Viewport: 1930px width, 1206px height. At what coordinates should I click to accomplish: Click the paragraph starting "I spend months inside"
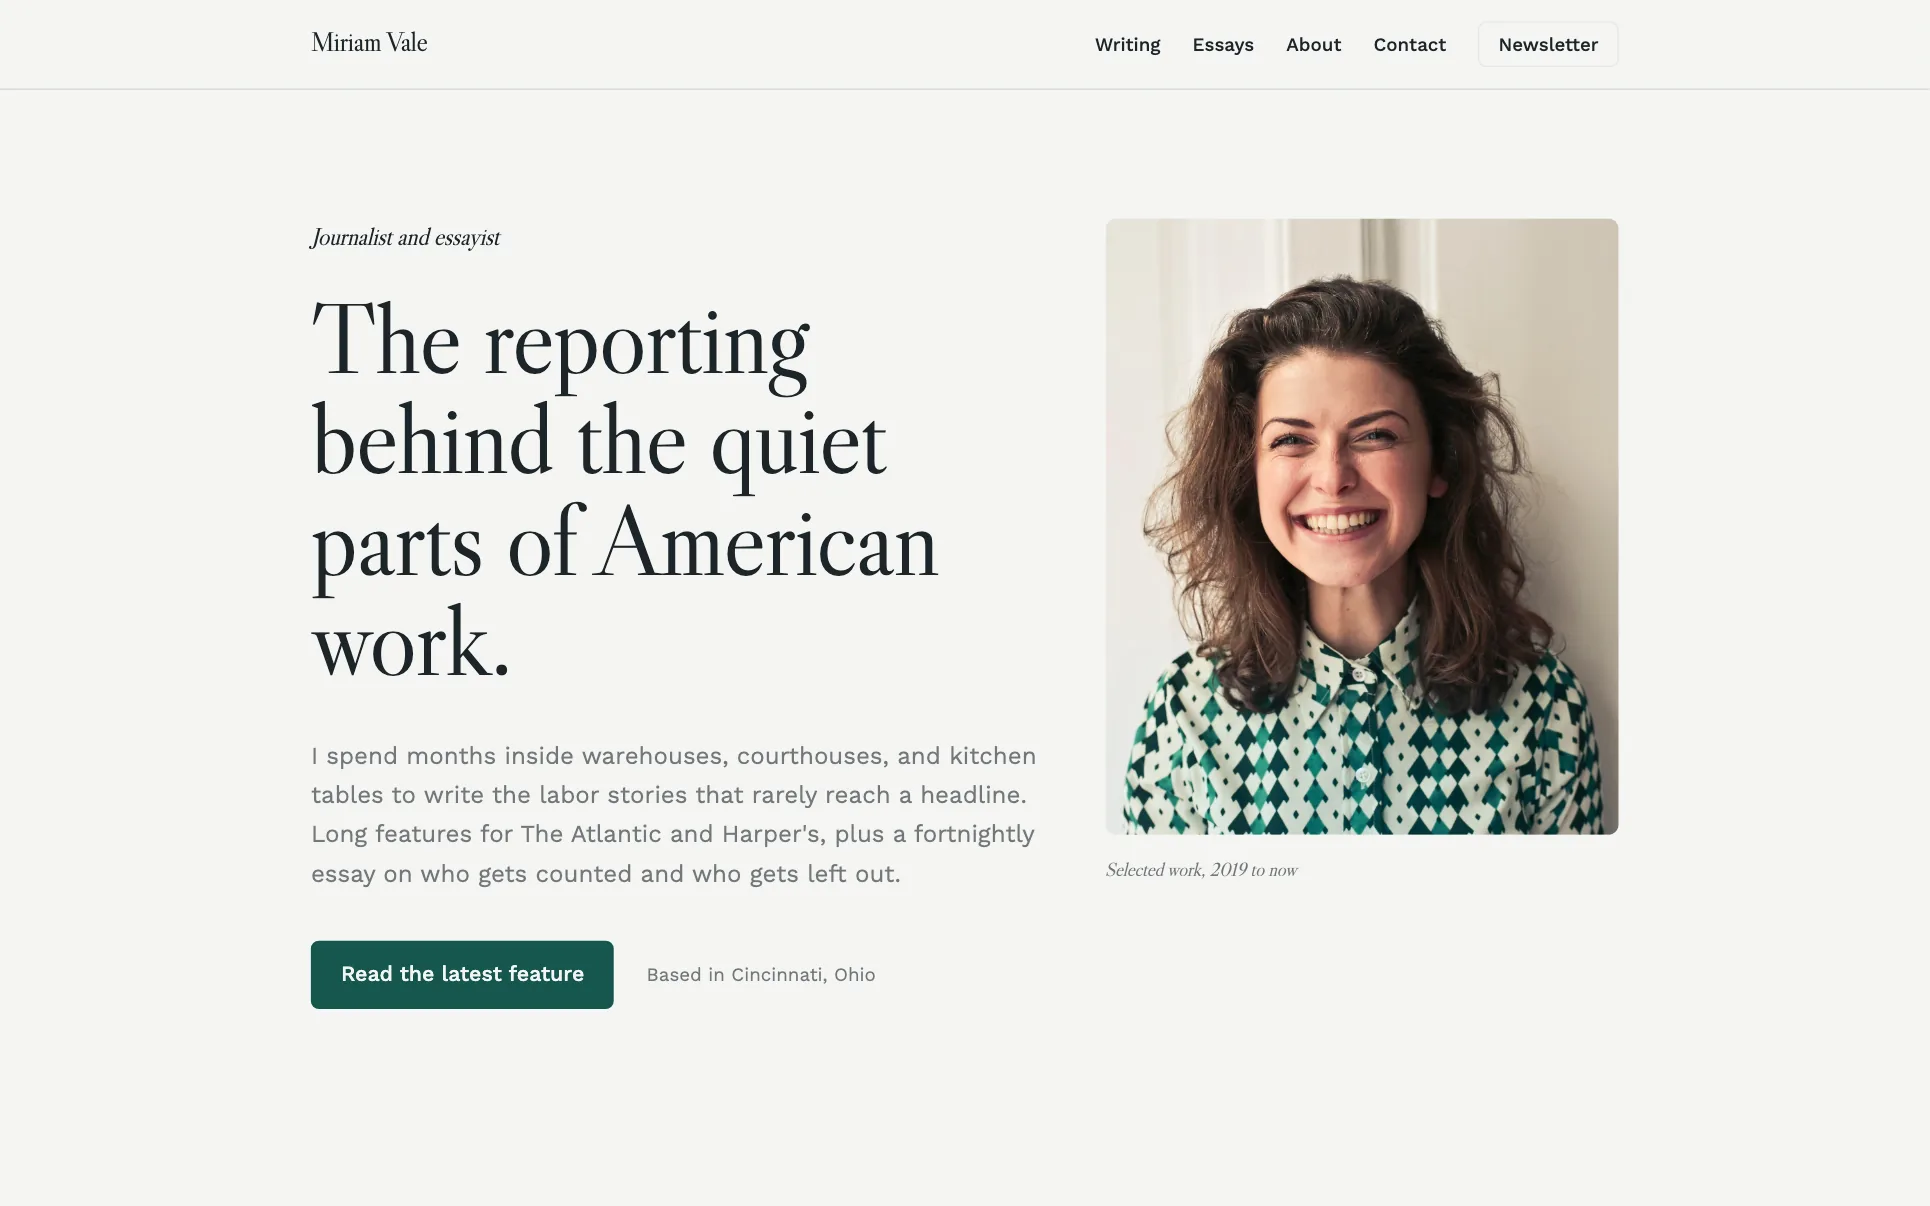pos(673,814)
